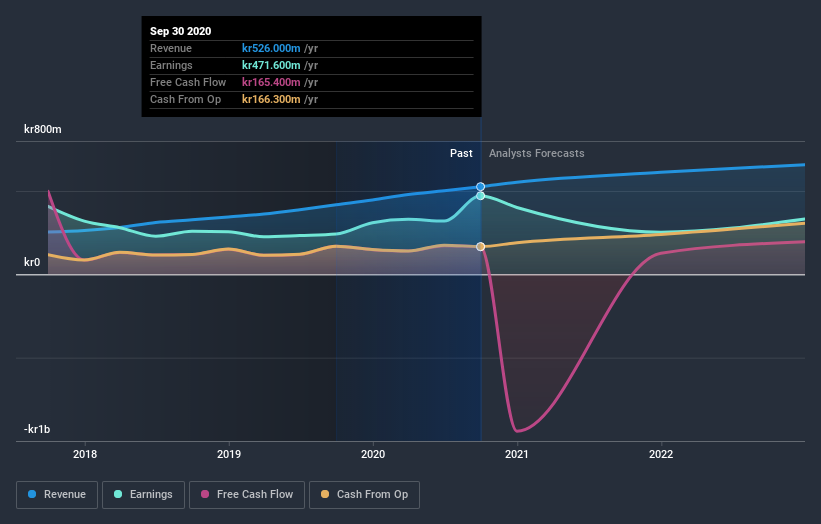Click the -kr1b y-axis label
Image resolution: width=821 pixels, height=524 pixels.
pos(37,429)
